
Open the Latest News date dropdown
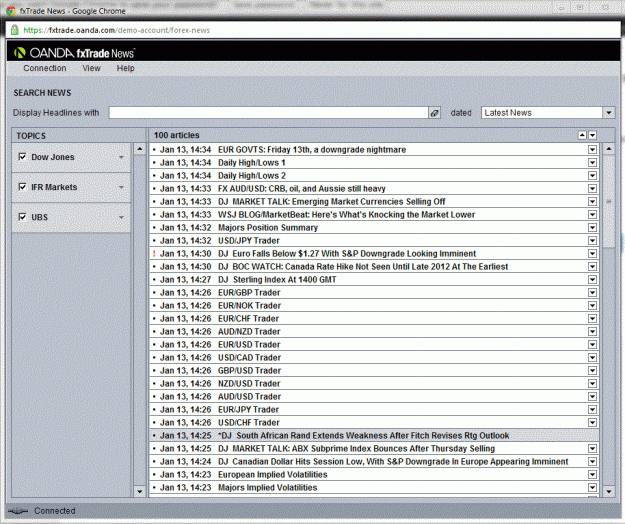pos(608,113)
